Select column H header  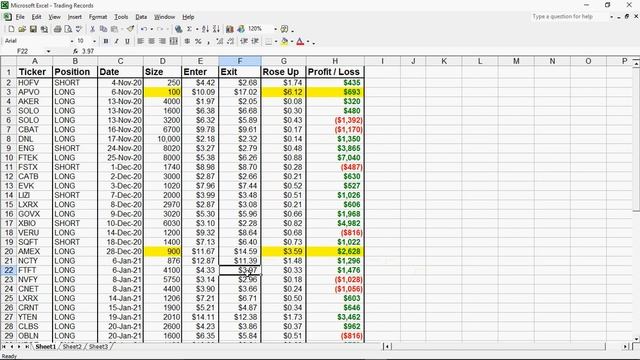(x=335, y=61)
